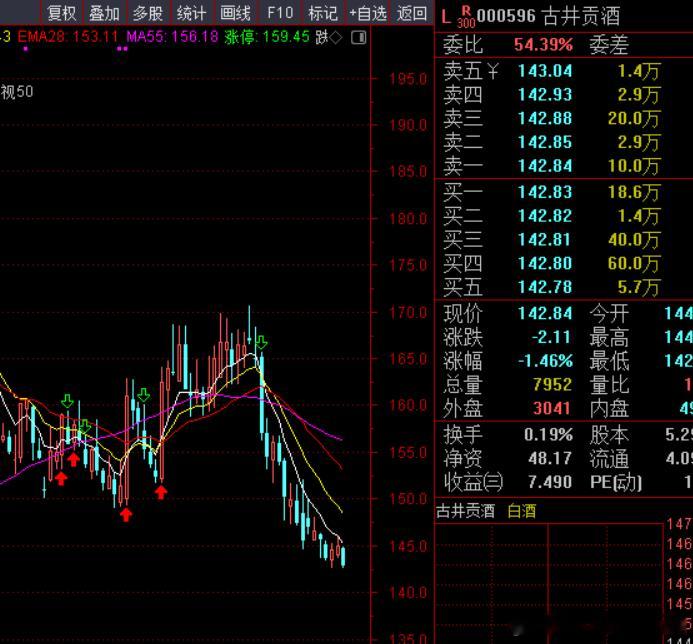The image size is (693, 644).
Task: Open the 白酒 sector link
Action: [x=522, y=511]
